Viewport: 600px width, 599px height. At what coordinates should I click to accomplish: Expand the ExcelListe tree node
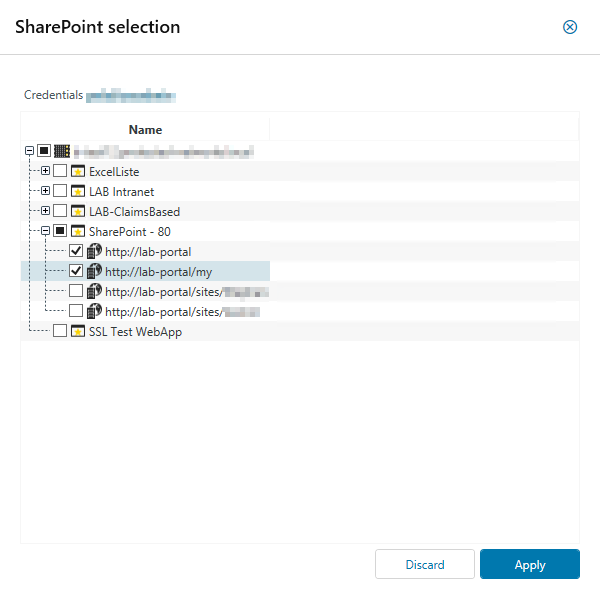[45, 171]
